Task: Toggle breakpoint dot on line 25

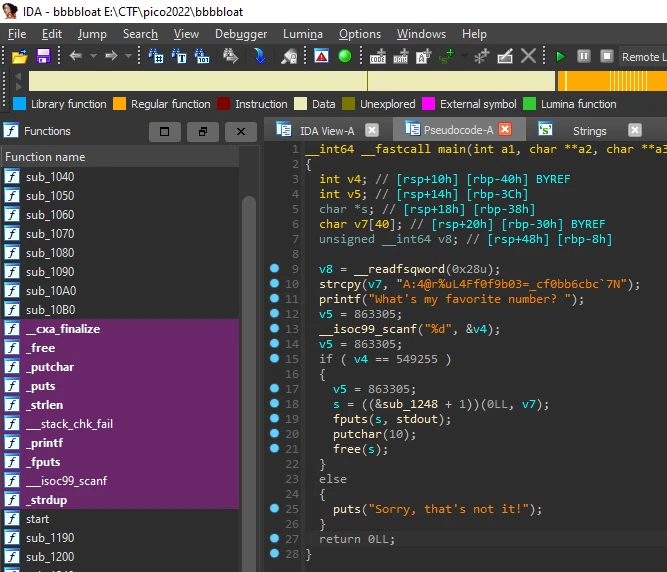Action: click(274, 508)
